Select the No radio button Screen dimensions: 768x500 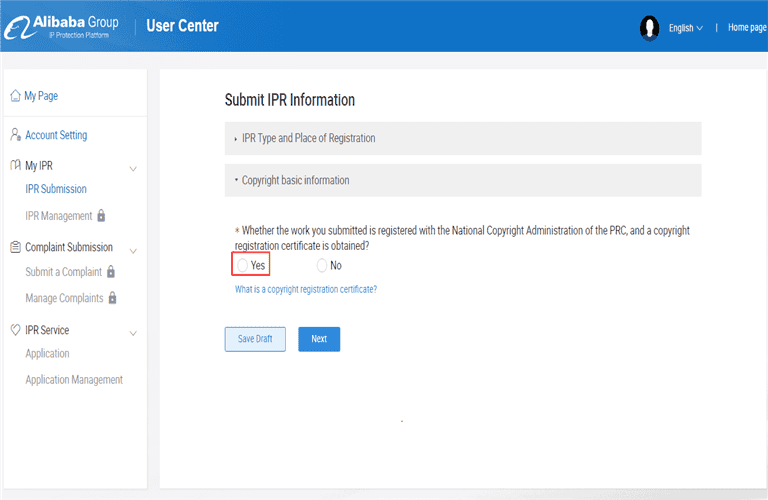(322, 265)
